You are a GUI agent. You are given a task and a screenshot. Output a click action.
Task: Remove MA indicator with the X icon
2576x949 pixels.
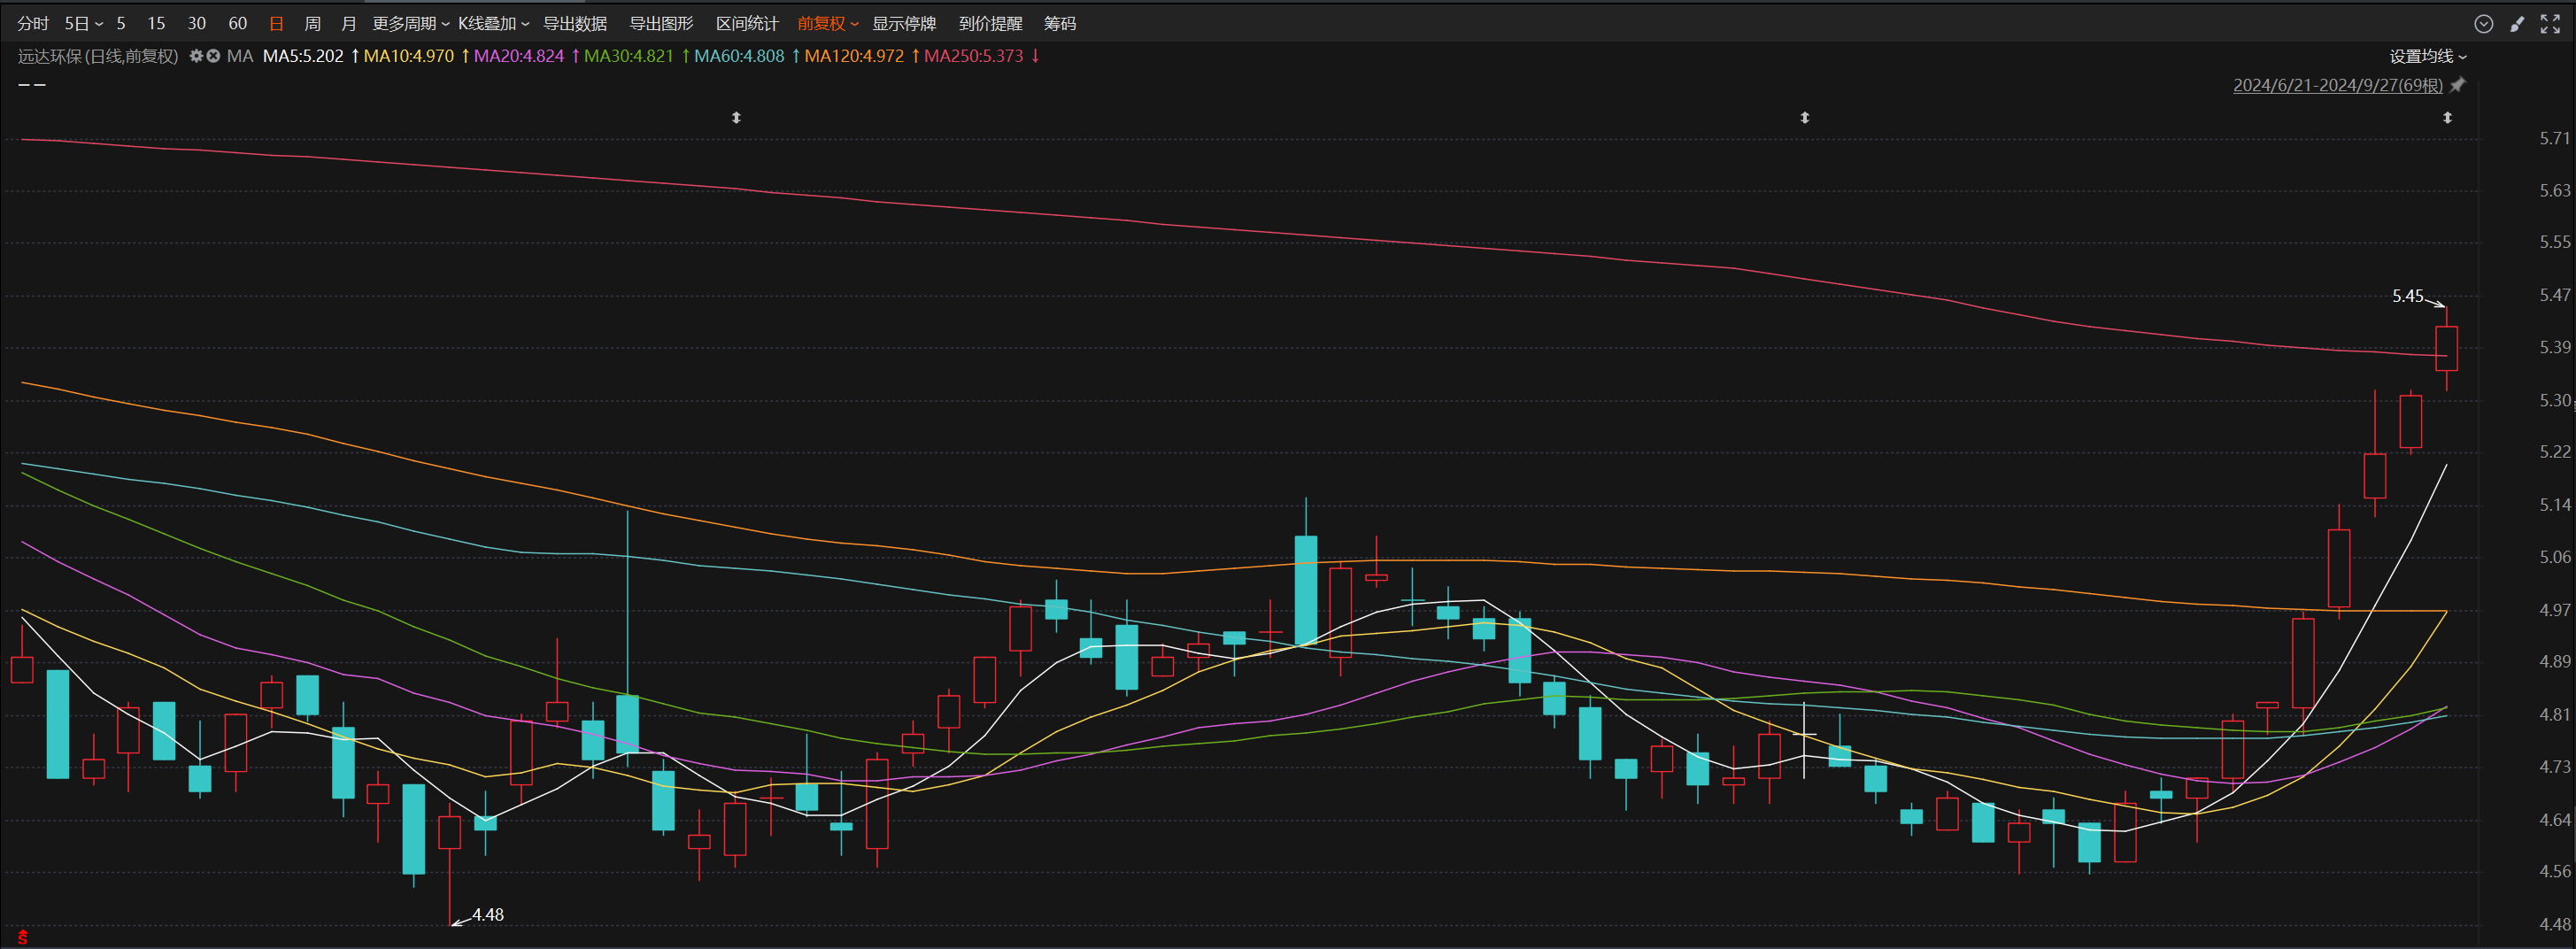tap(213, 56)
